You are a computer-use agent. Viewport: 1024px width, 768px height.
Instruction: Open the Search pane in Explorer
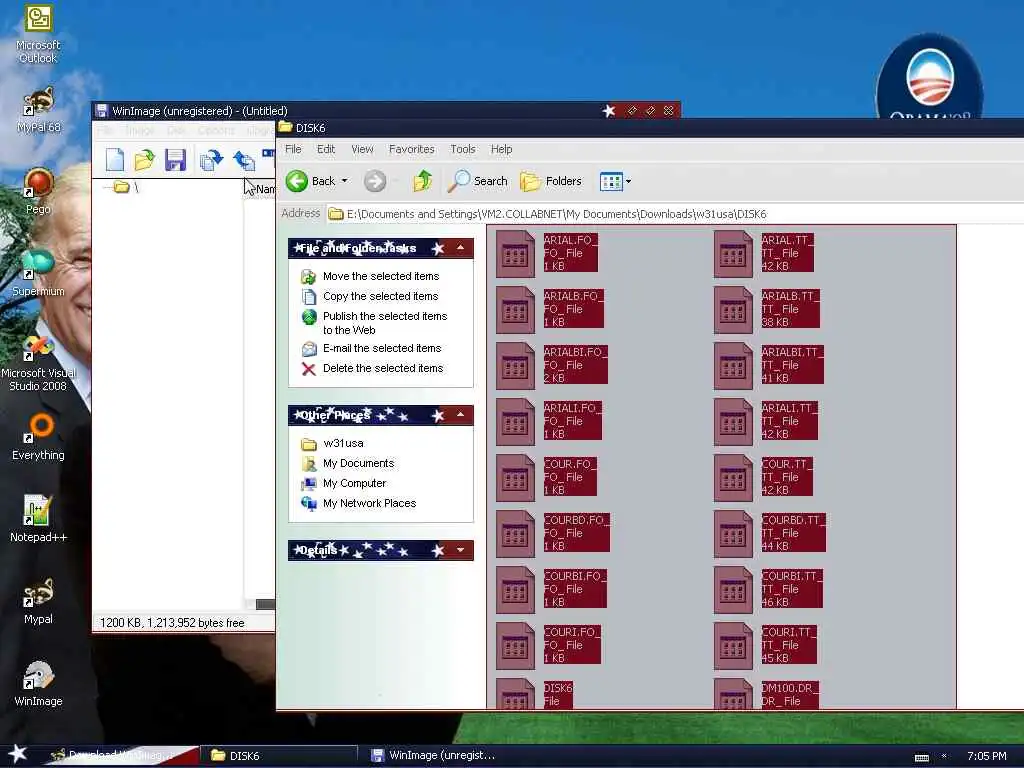(x=478, y=181)
